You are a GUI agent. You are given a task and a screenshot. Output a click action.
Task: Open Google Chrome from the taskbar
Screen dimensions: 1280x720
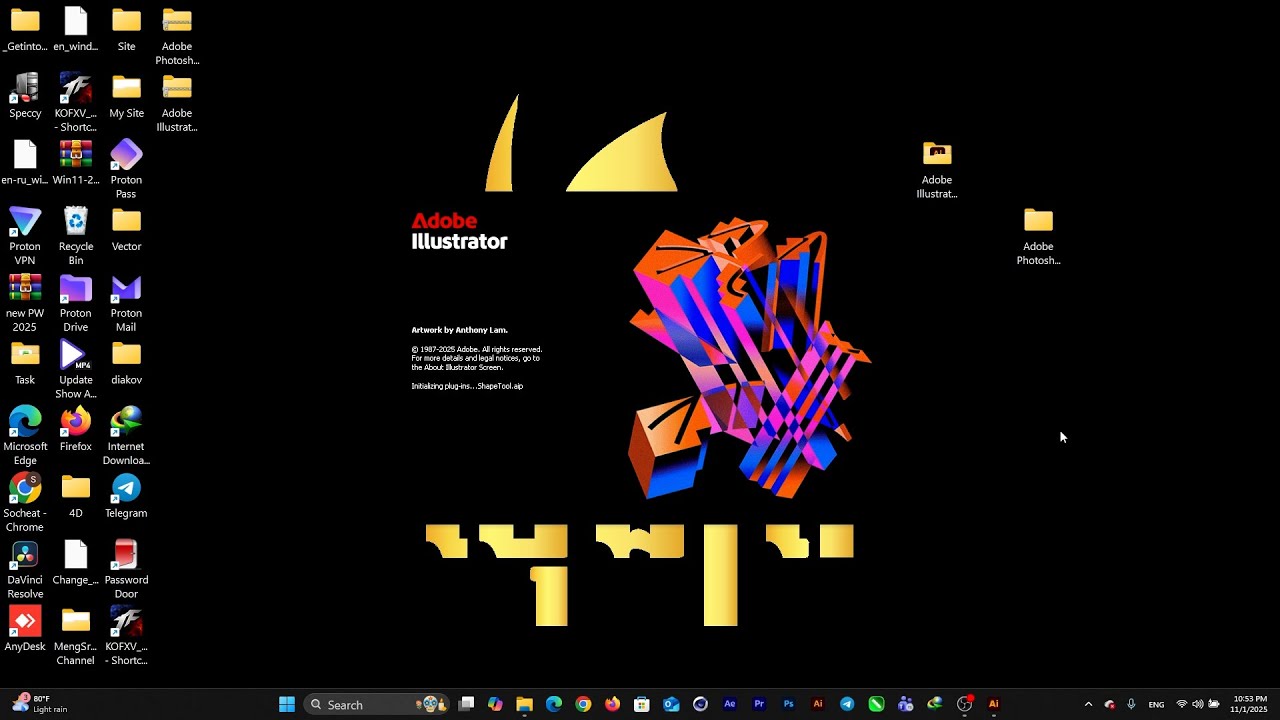(583, 704)
